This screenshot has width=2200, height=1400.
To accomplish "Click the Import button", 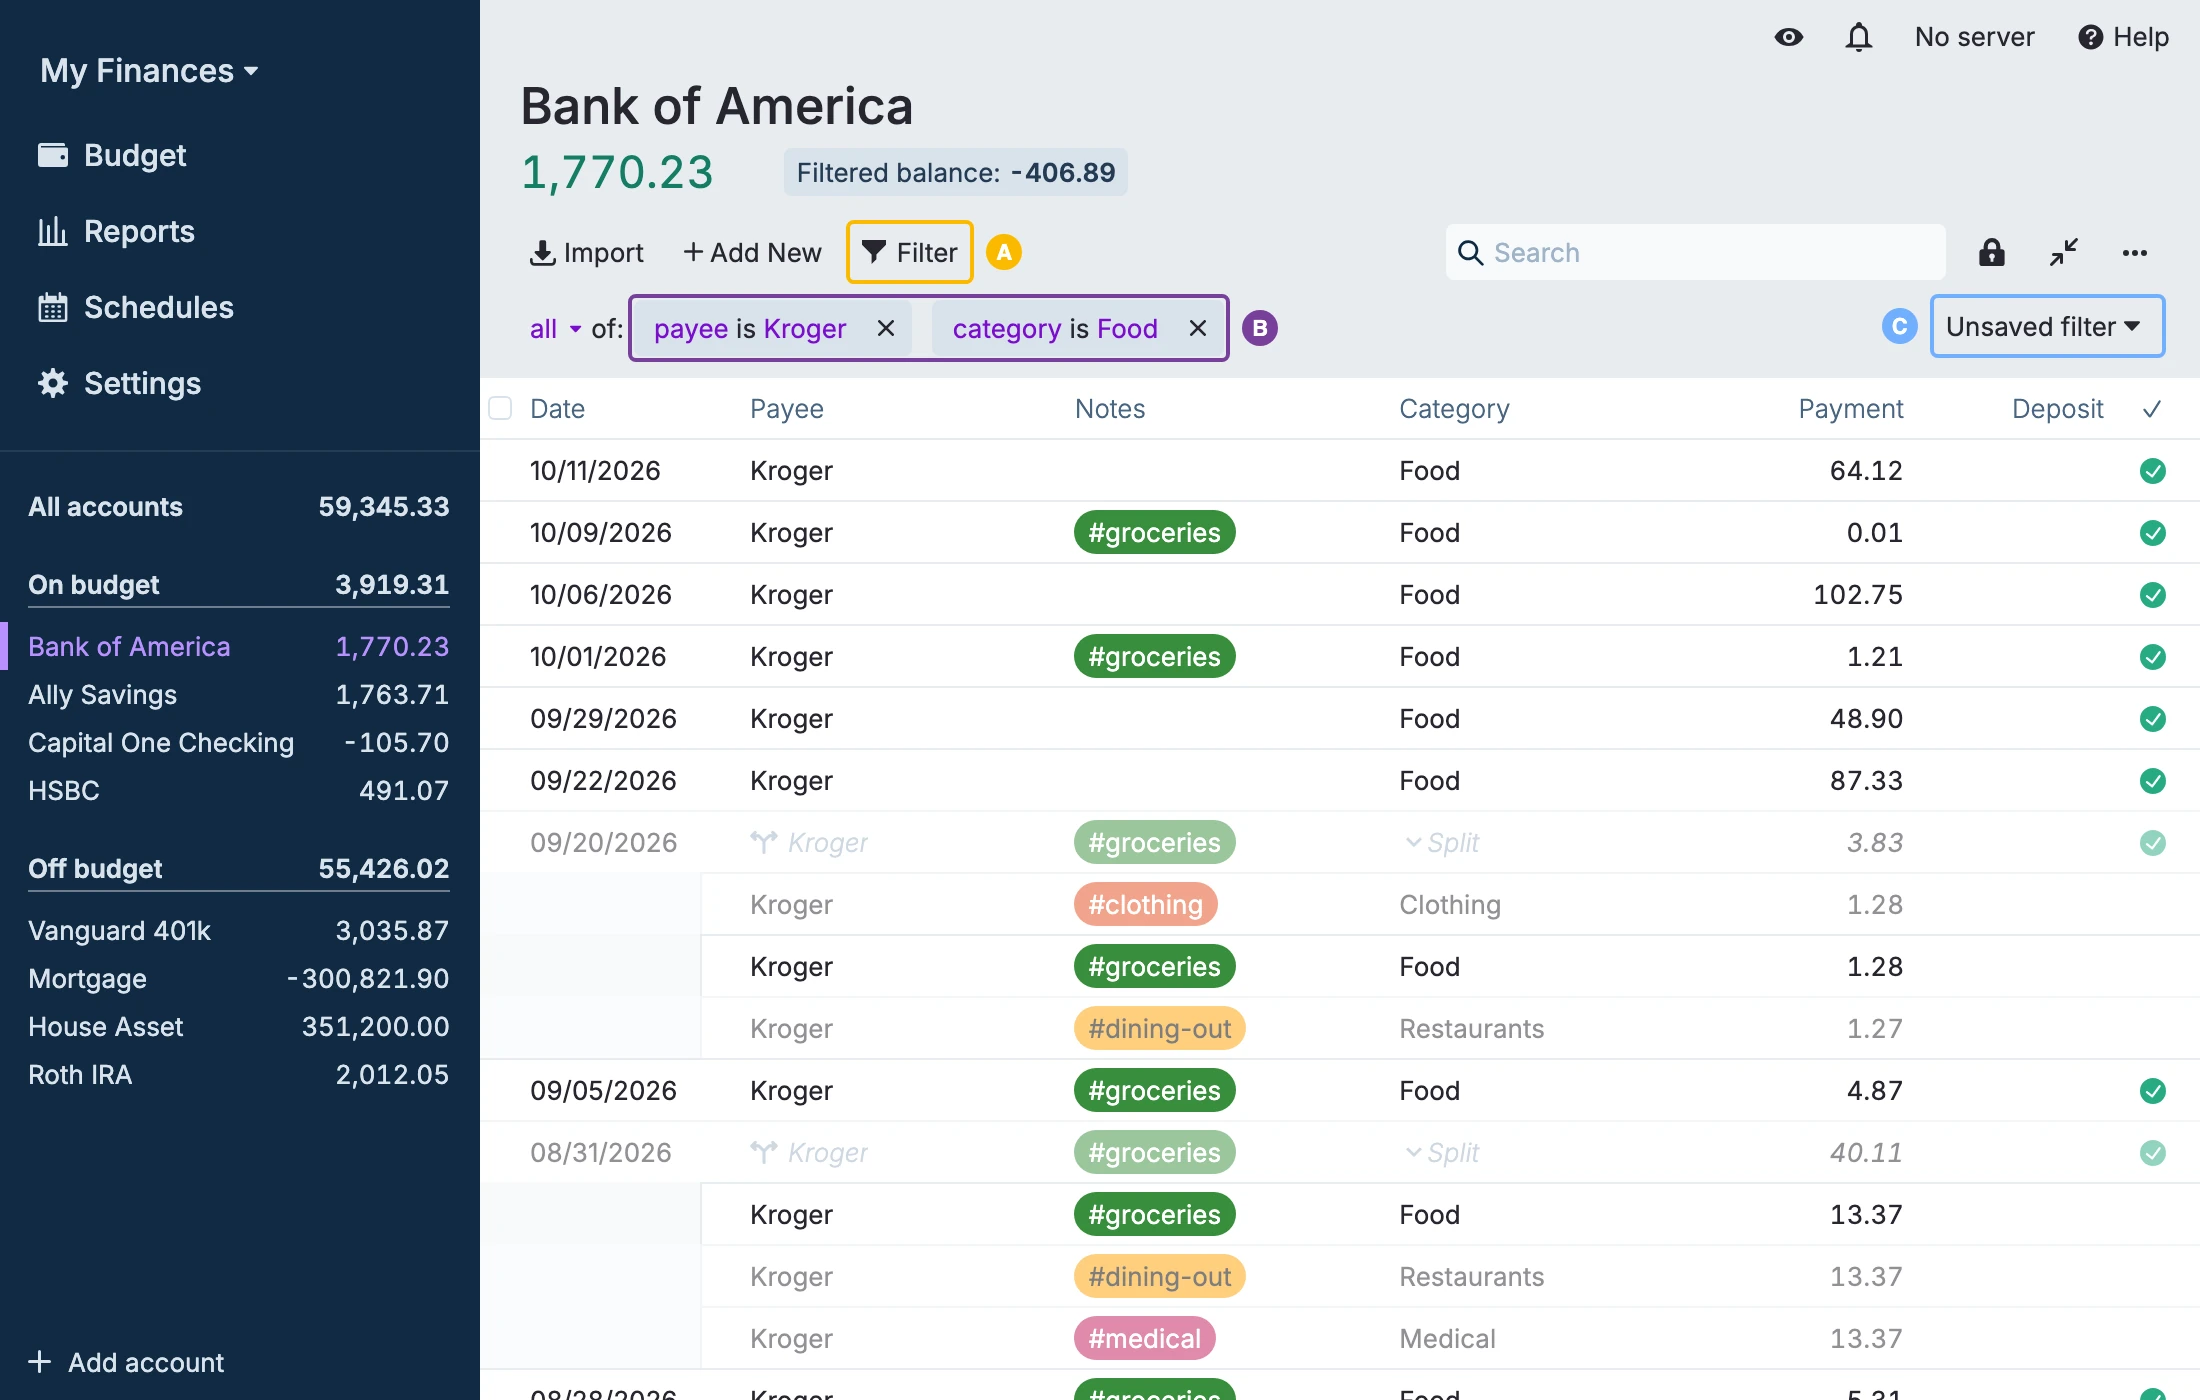I will (x=586, y=252).
